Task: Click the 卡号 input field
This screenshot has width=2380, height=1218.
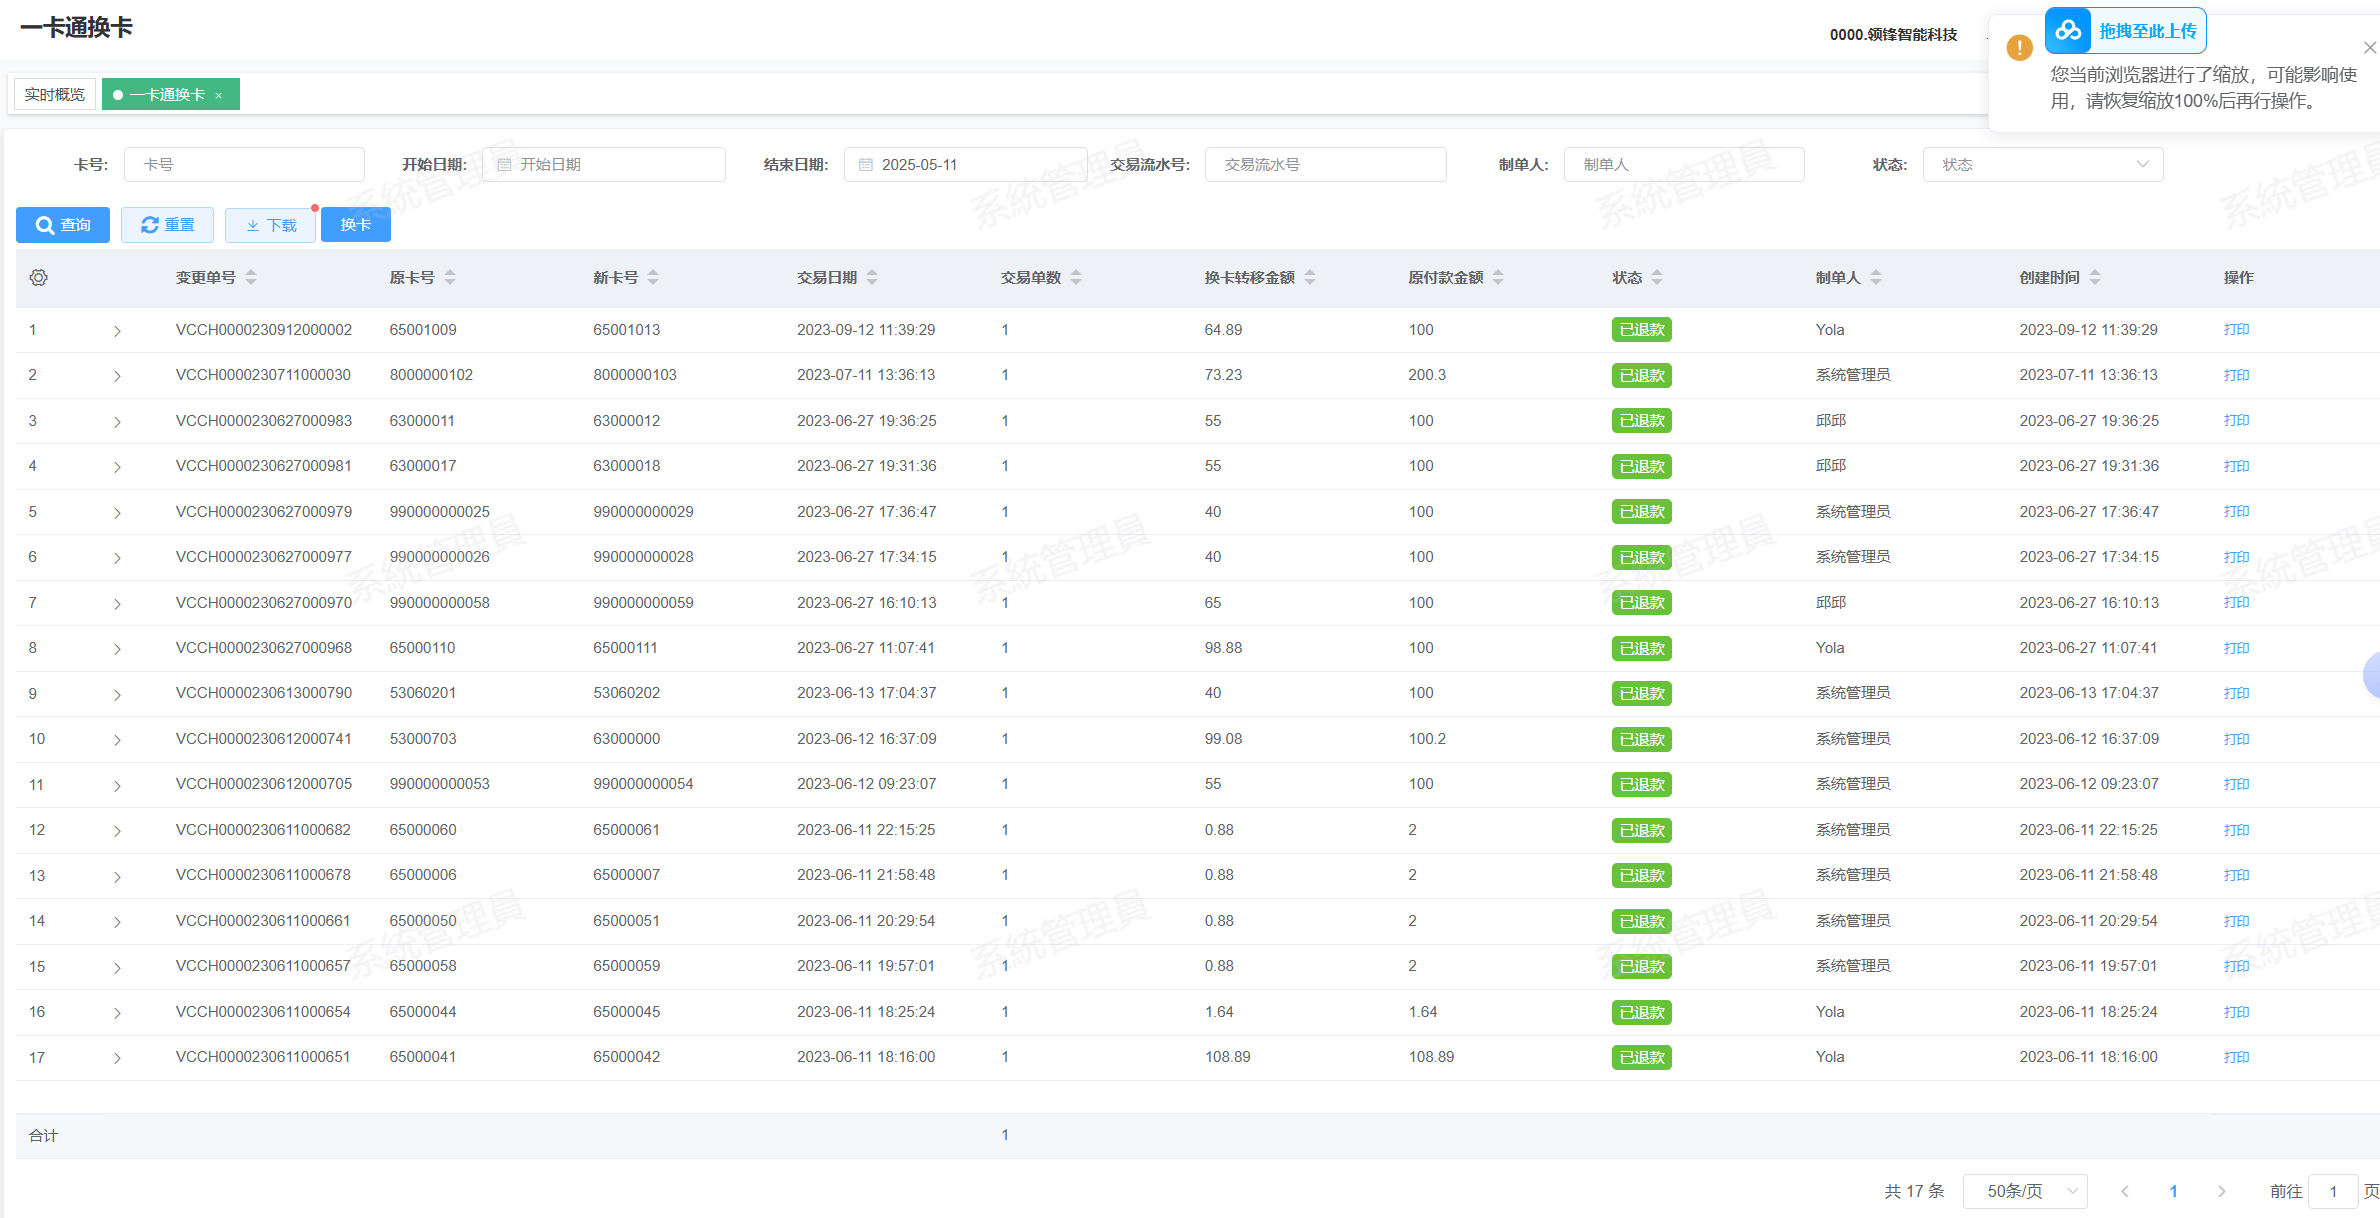Action: (244, 165)
